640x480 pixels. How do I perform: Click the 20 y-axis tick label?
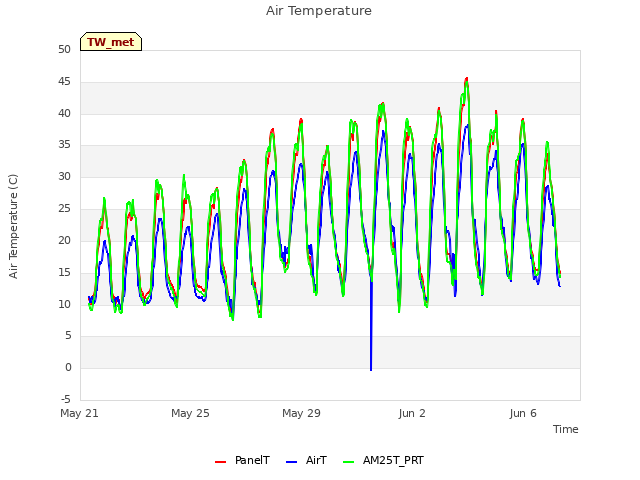coord(64,240)
